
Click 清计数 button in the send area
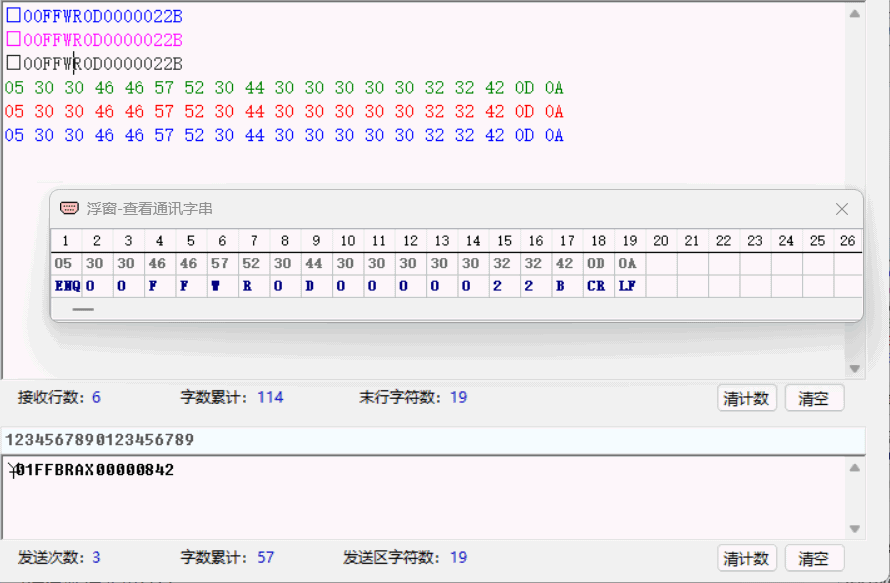pyautogui.click(x=746, y=558)
